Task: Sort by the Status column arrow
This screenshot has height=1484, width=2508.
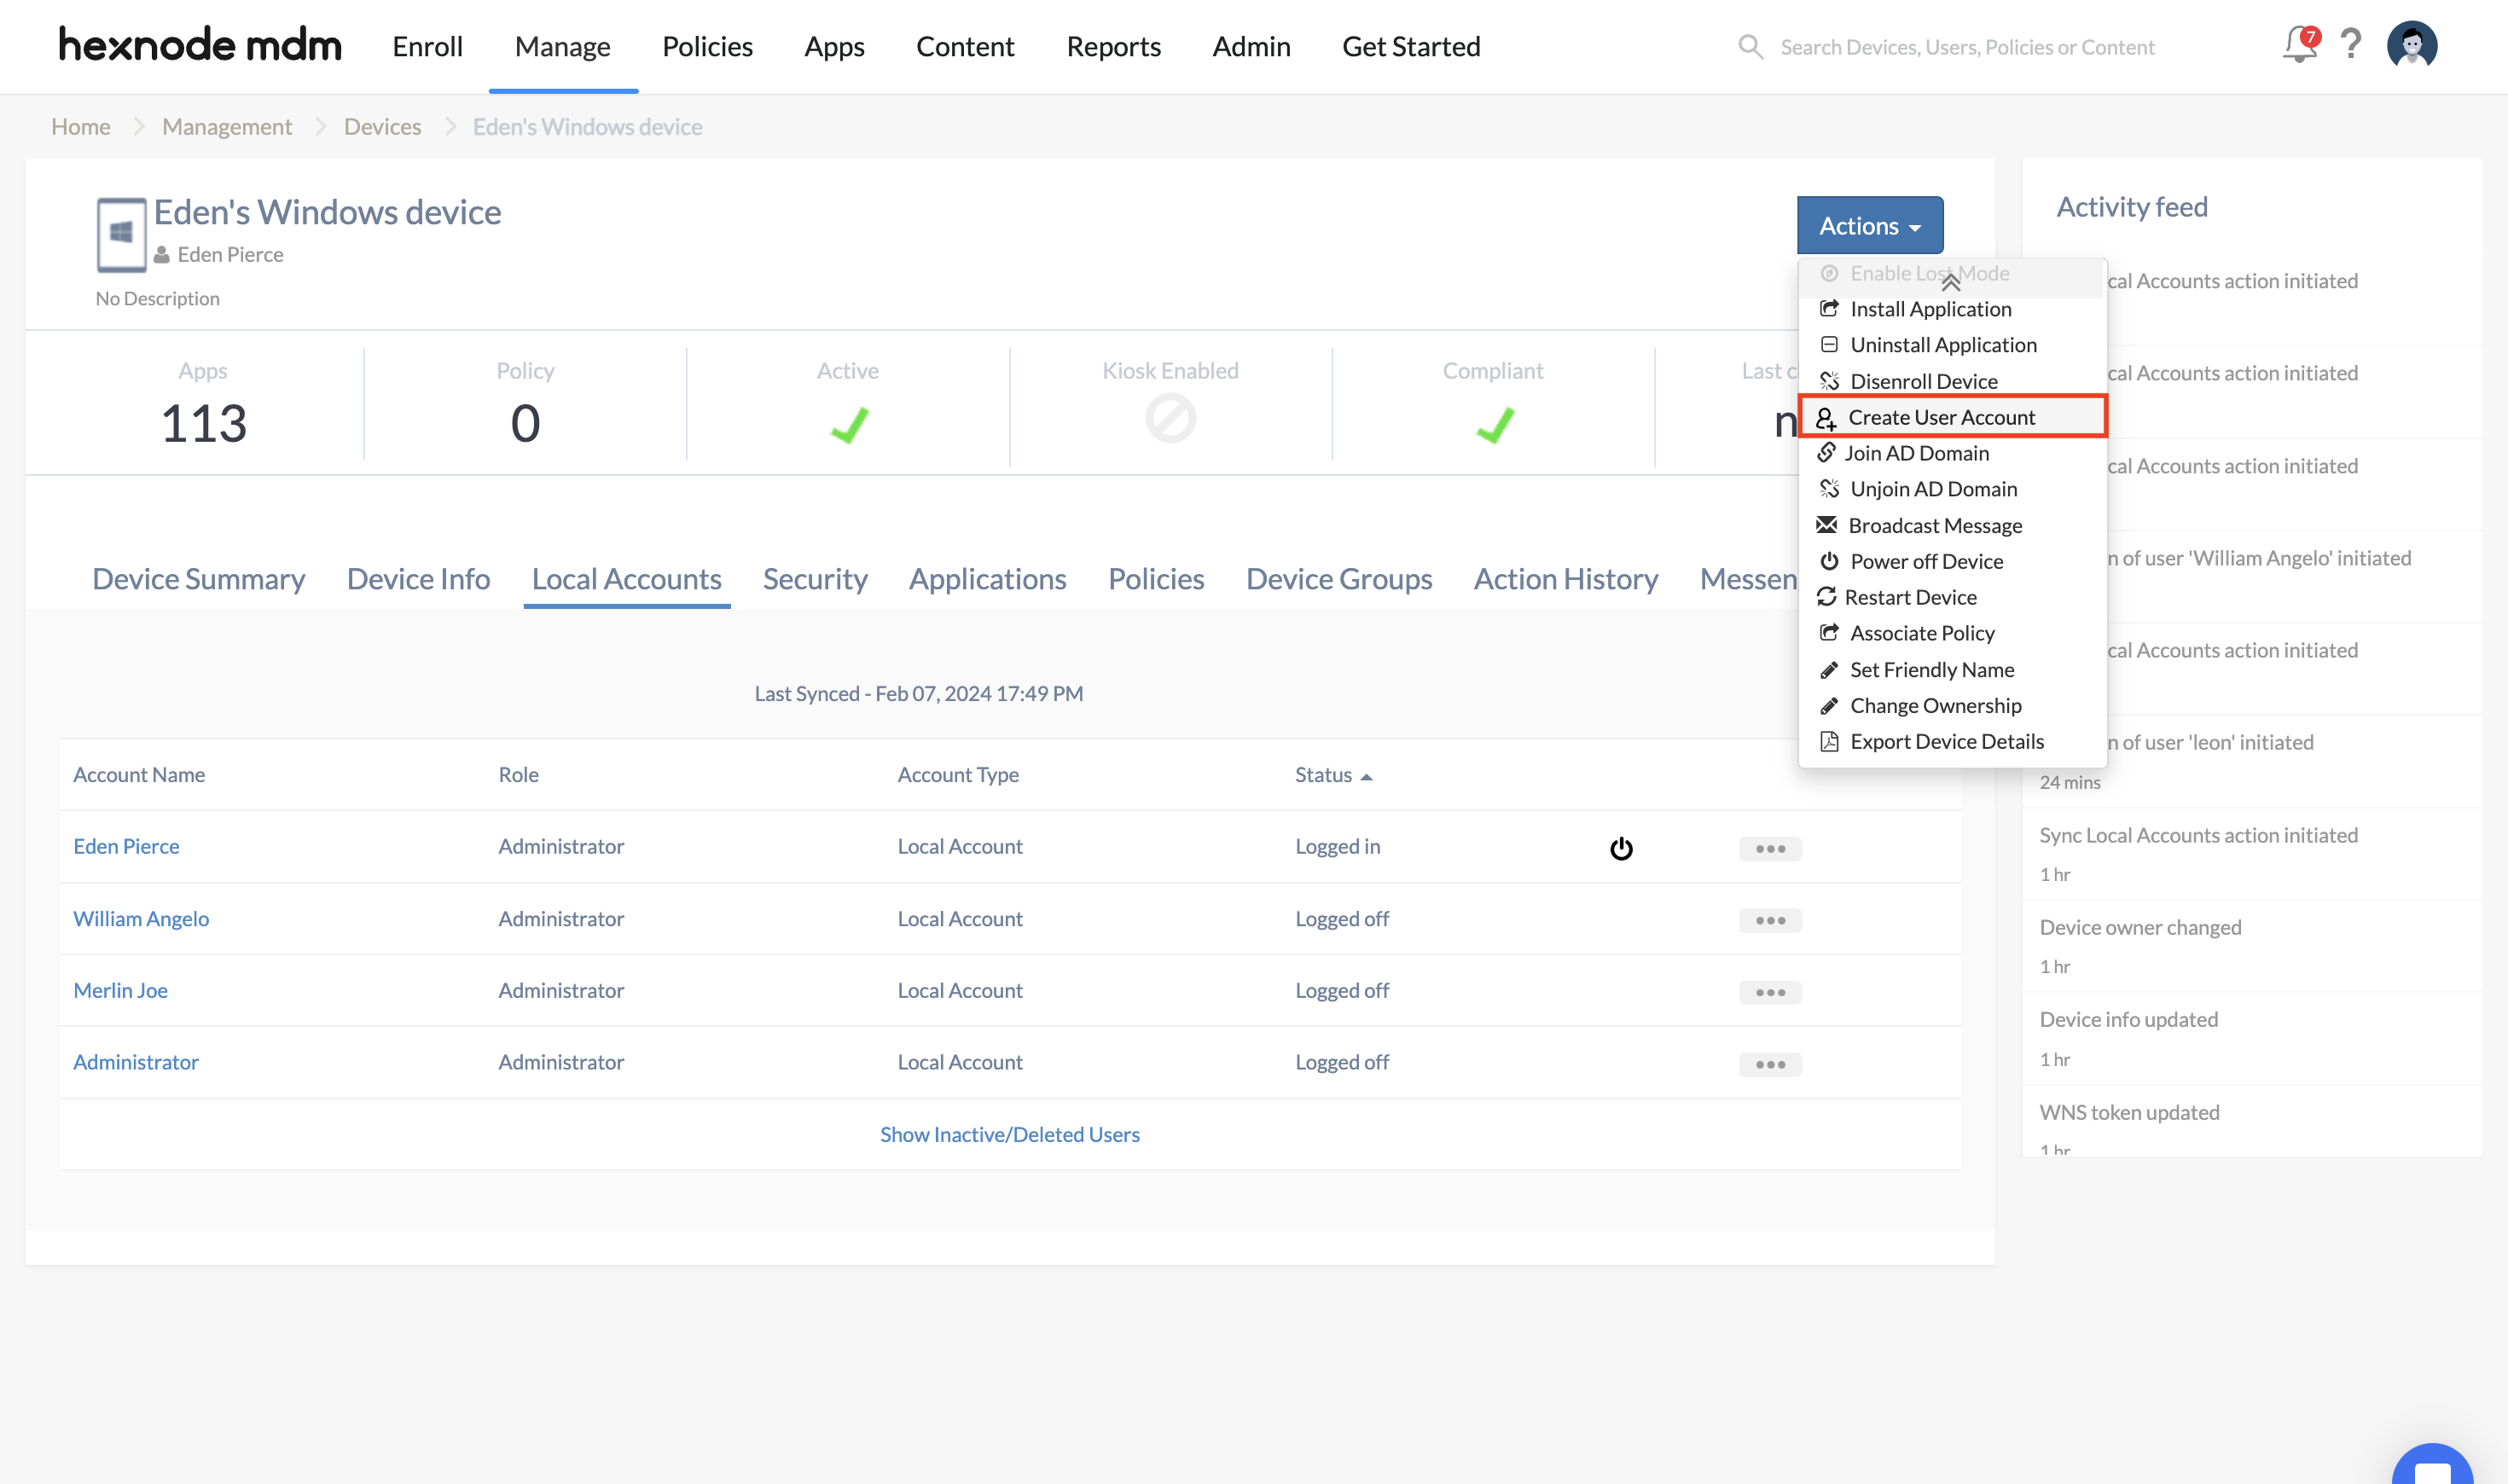Action: (x=1366, y=776)
